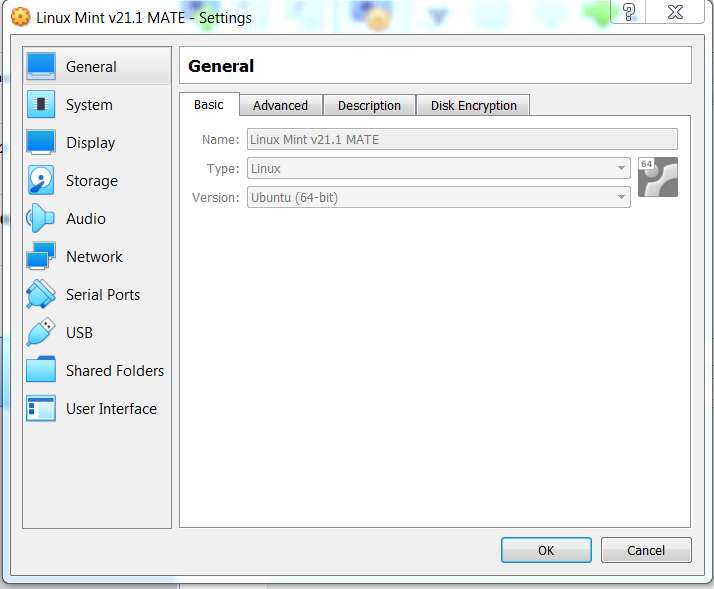Viewport: 714px width, 589px height.
Task: Select the System label in sidebar
Action: (x=89, y=105)
